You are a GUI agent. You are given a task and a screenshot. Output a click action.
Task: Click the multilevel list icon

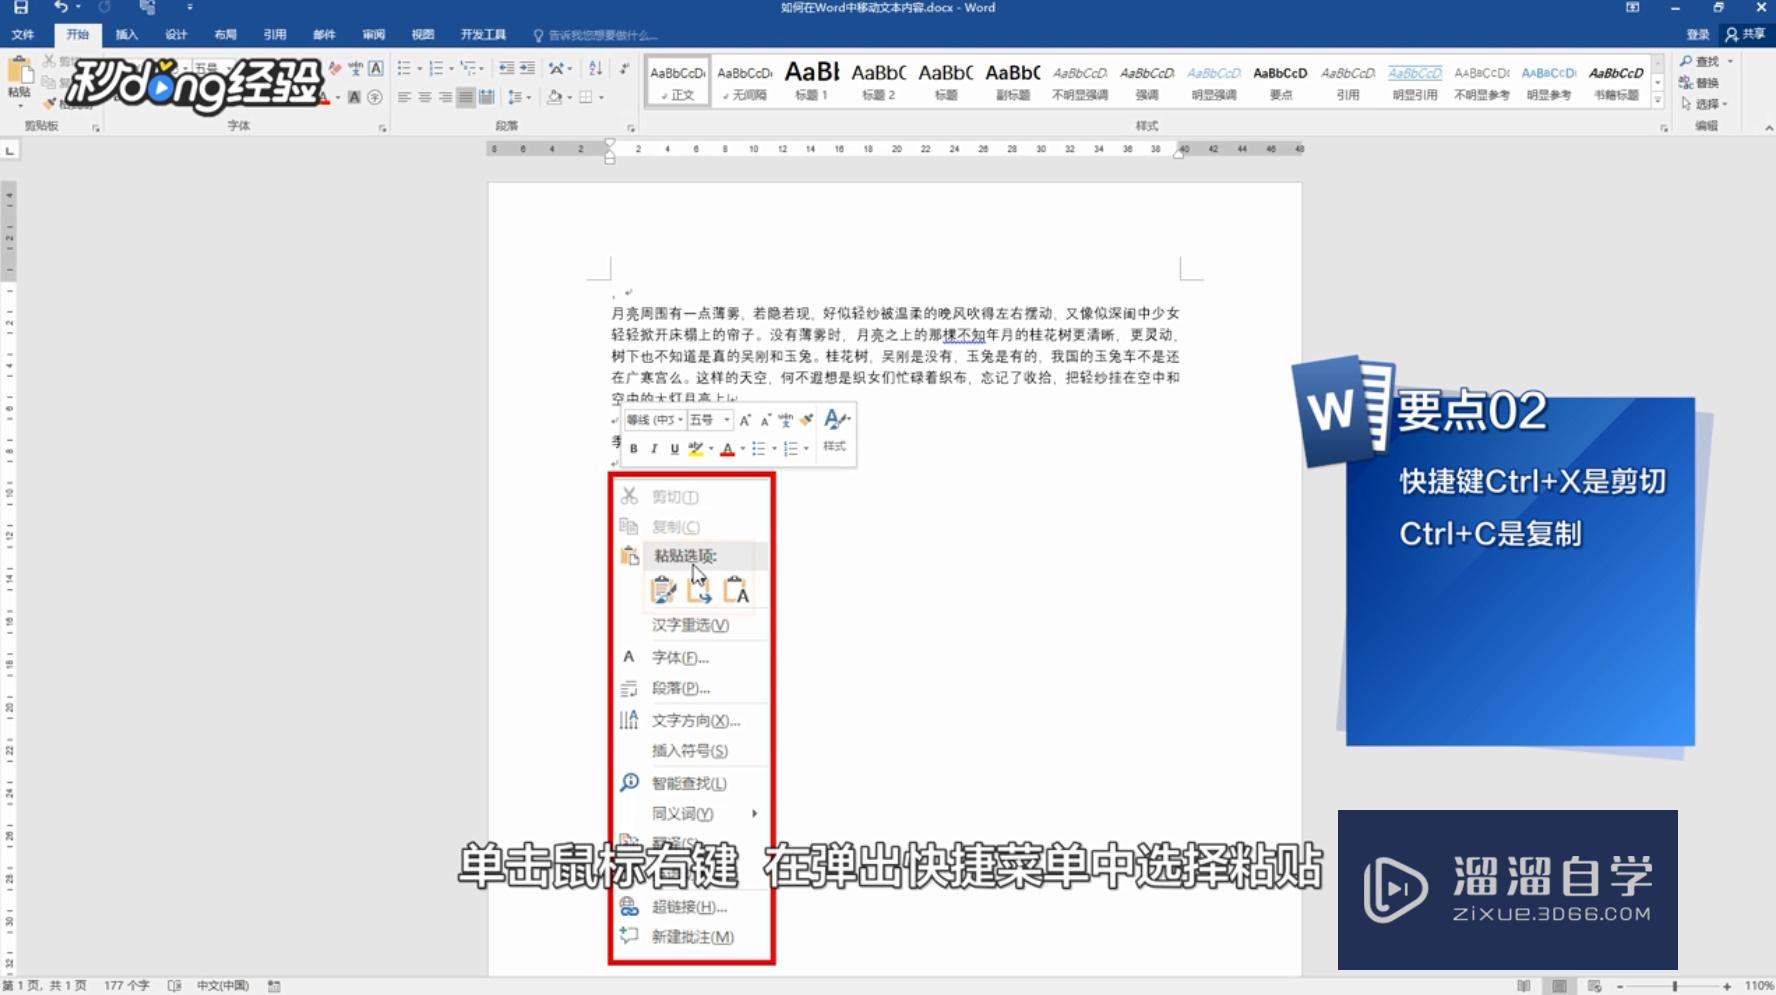(x=468, y=68)
